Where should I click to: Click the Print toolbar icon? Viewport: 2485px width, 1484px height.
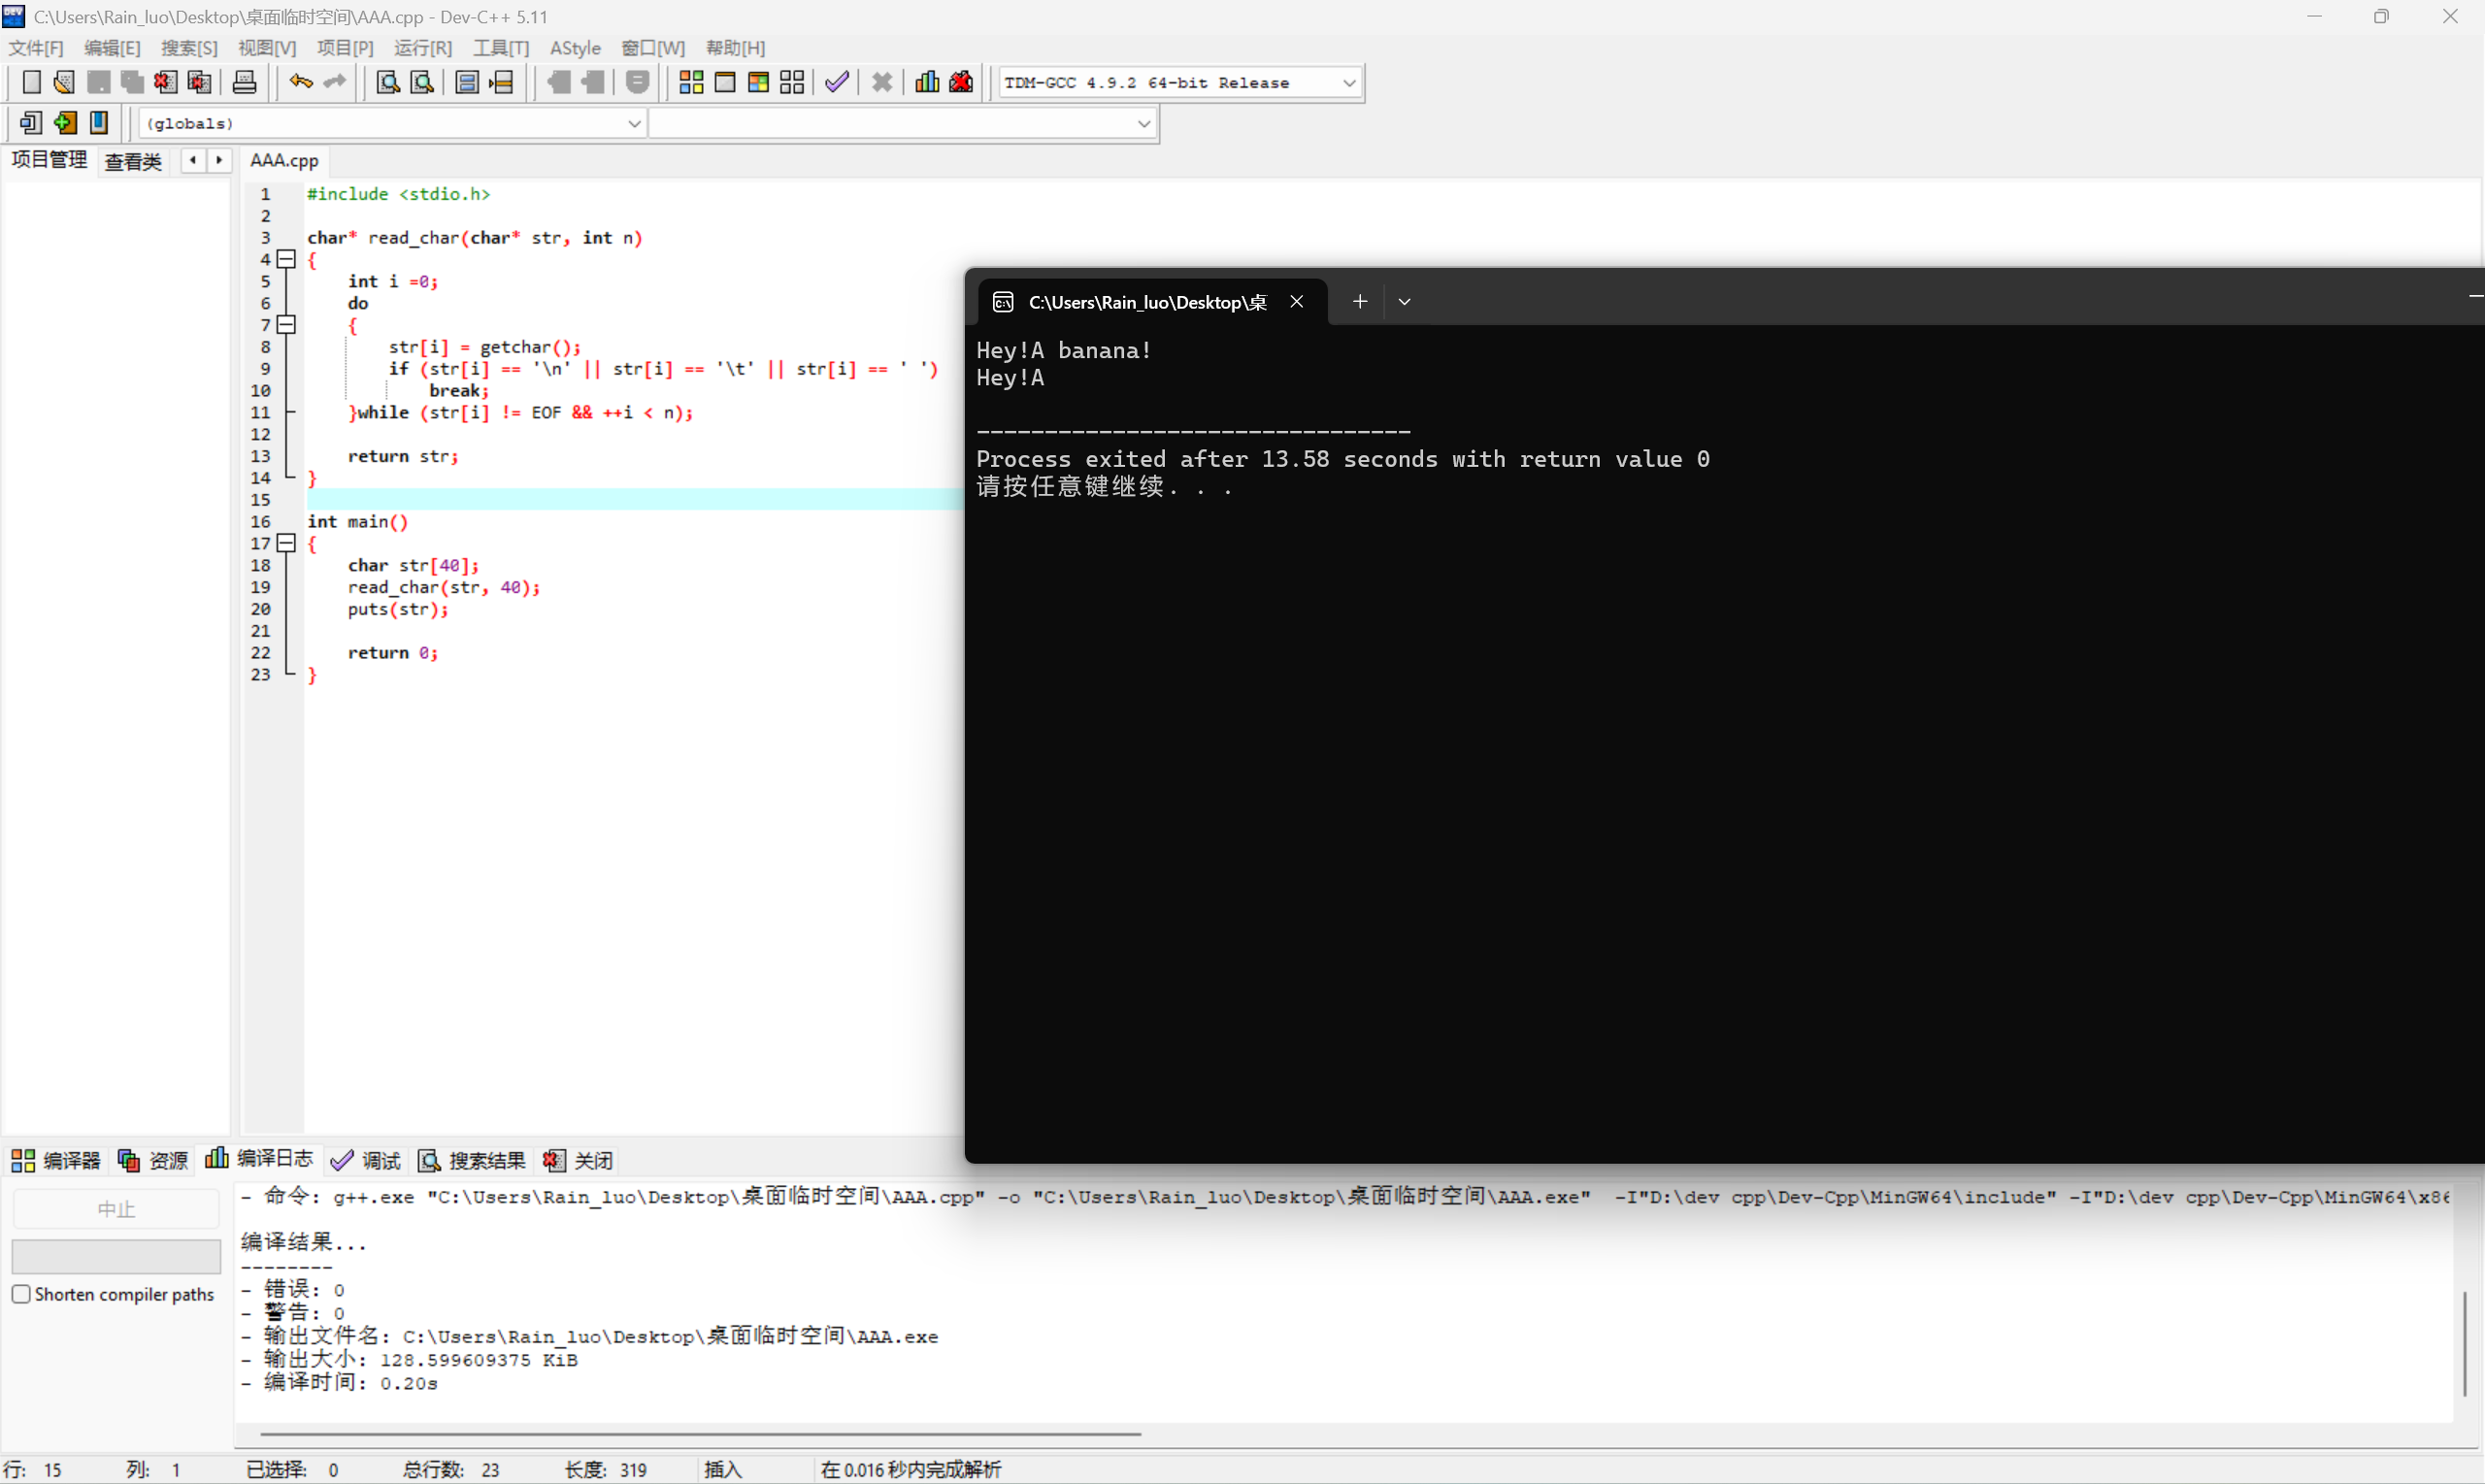tap(244, 83)
